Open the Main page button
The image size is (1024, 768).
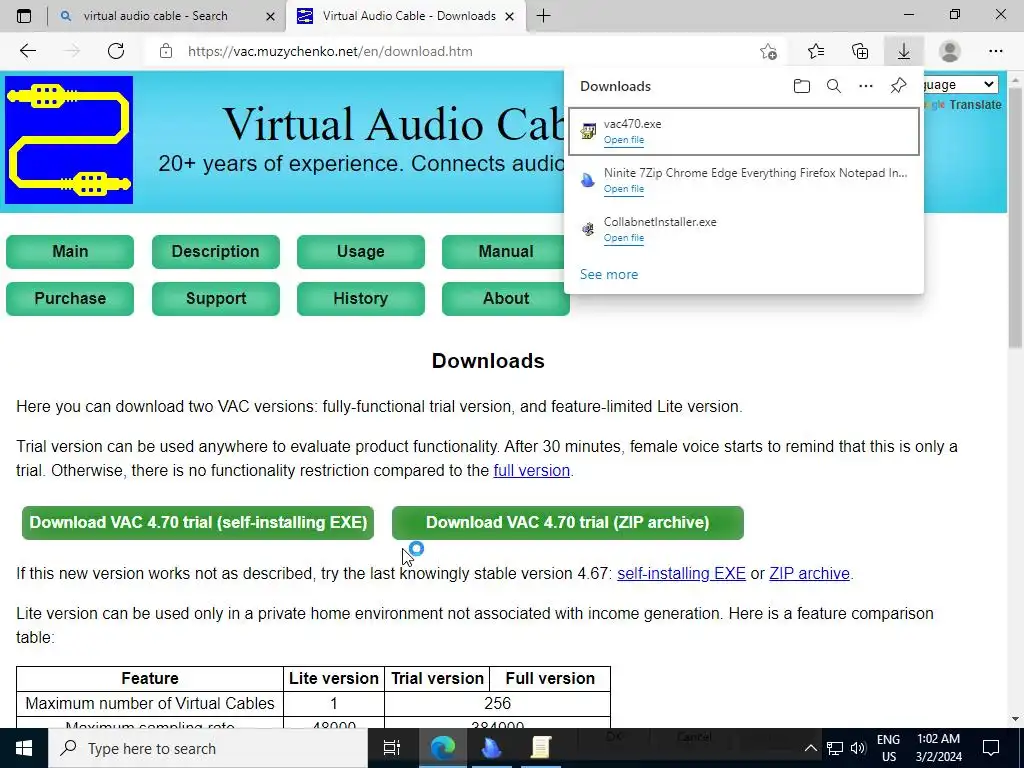[x=70, y=251]
